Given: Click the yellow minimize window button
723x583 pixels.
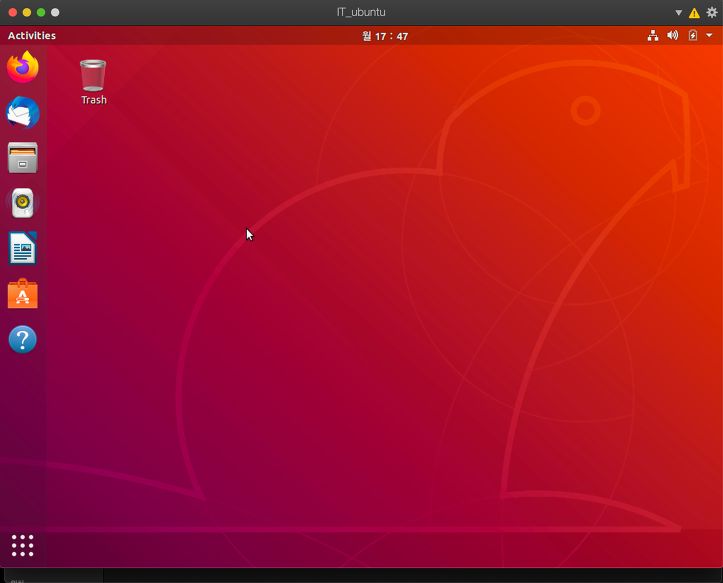Looking at the screenshot, I should click(27, 12).
